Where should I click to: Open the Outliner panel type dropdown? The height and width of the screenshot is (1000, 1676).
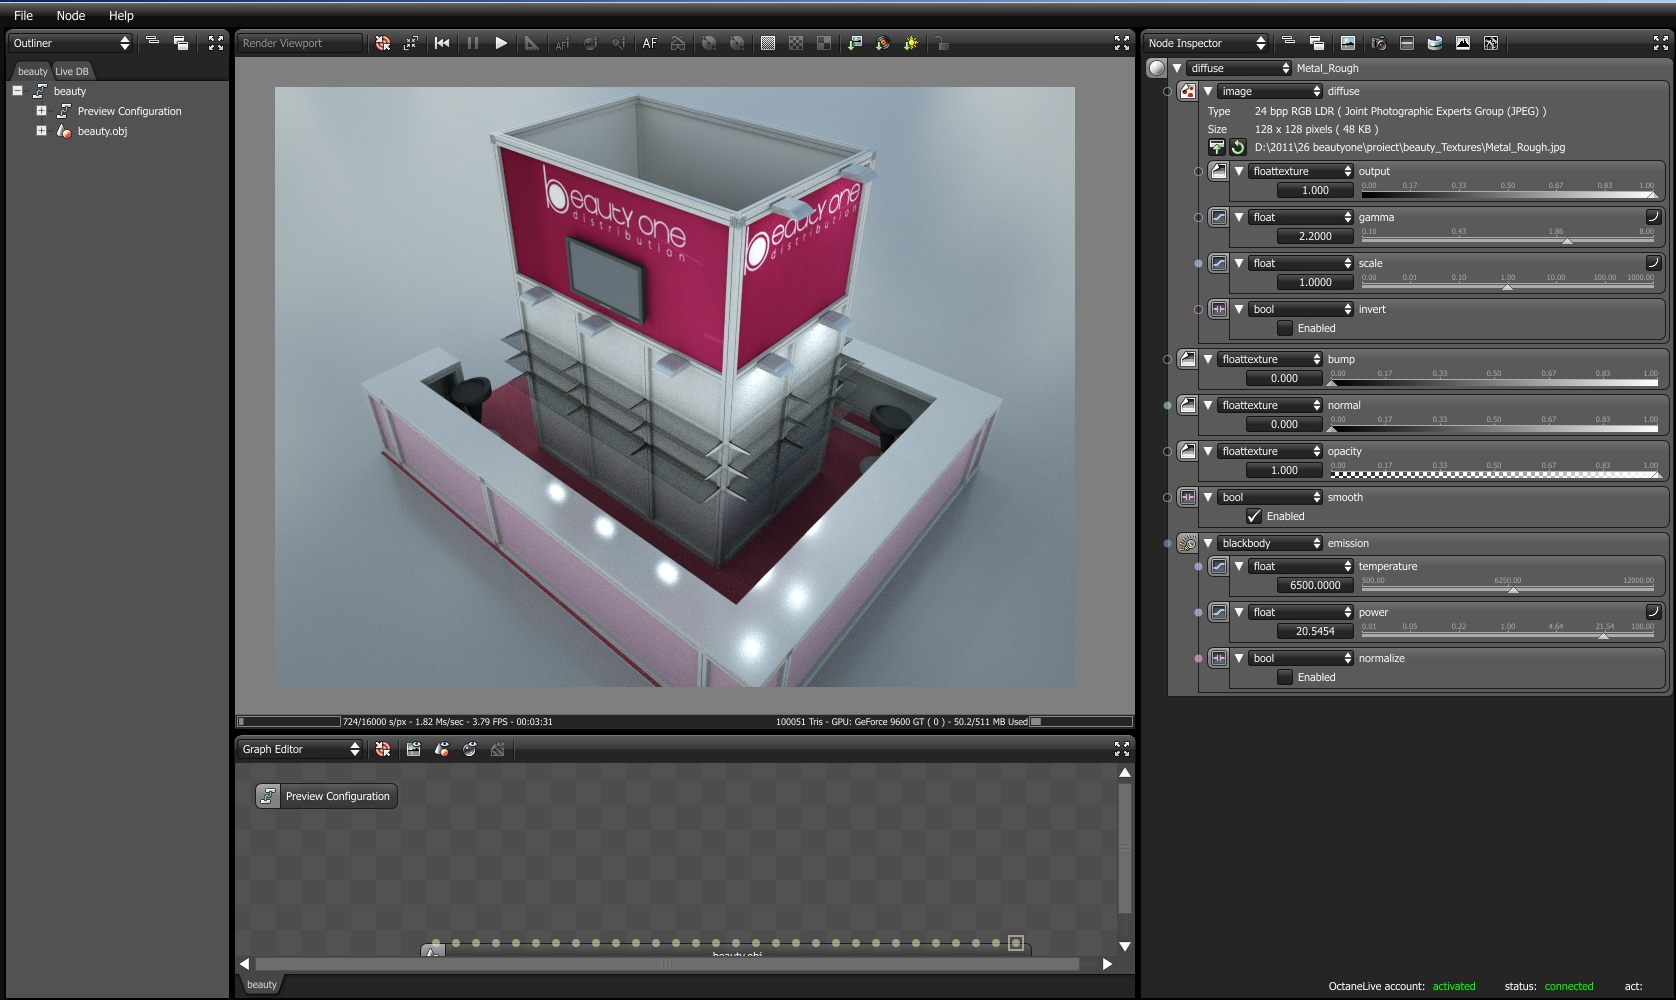[71, 43]
